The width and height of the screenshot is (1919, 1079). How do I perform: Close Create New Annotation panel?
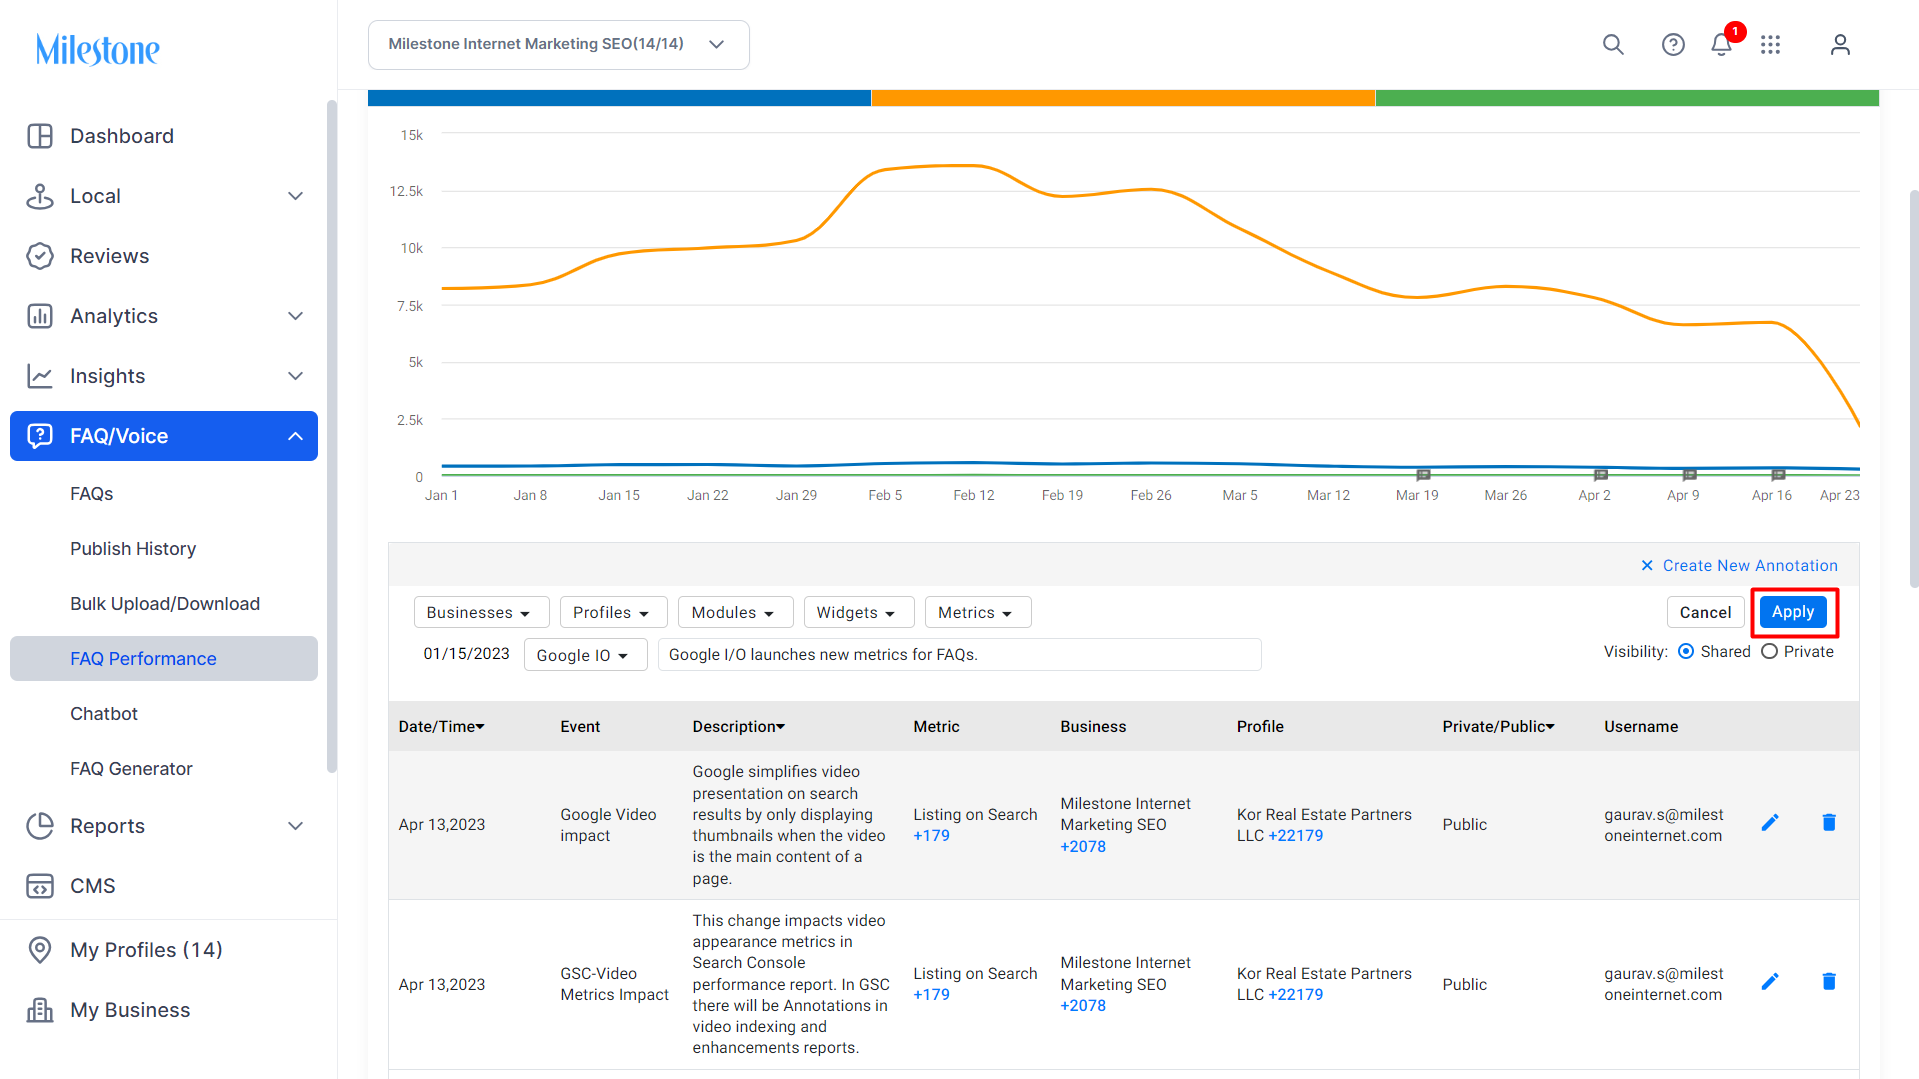1647,566
